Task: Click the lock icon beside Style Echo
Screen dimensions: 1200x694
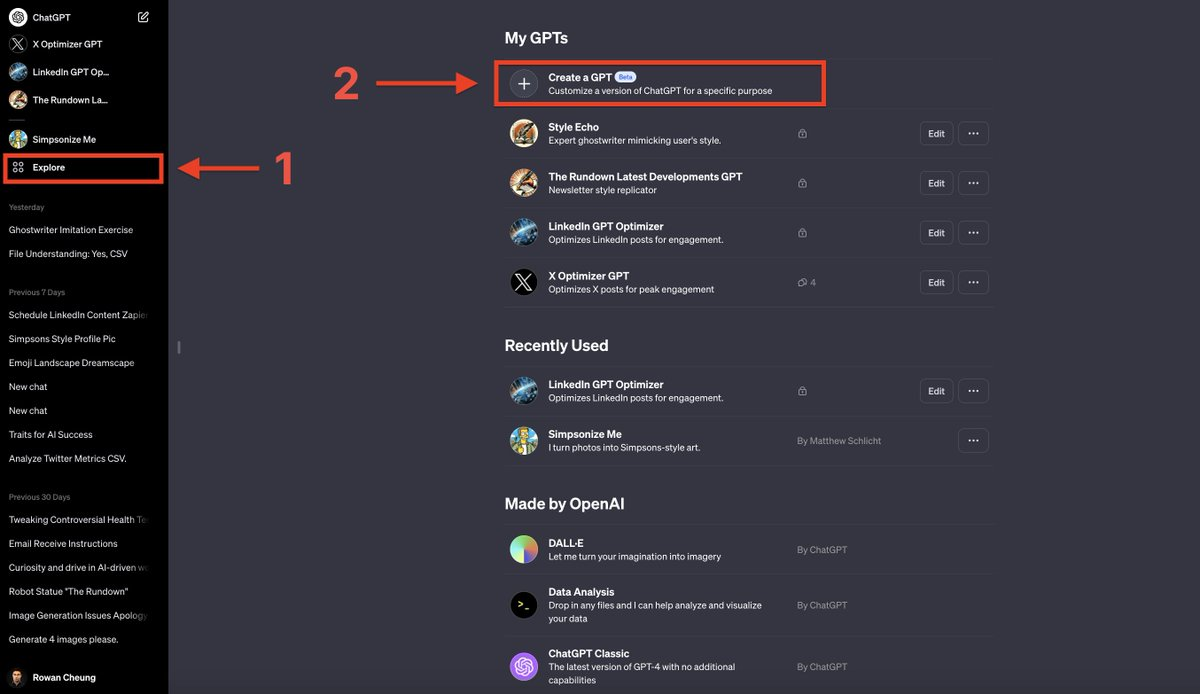Action: click(x=802, y=133)
